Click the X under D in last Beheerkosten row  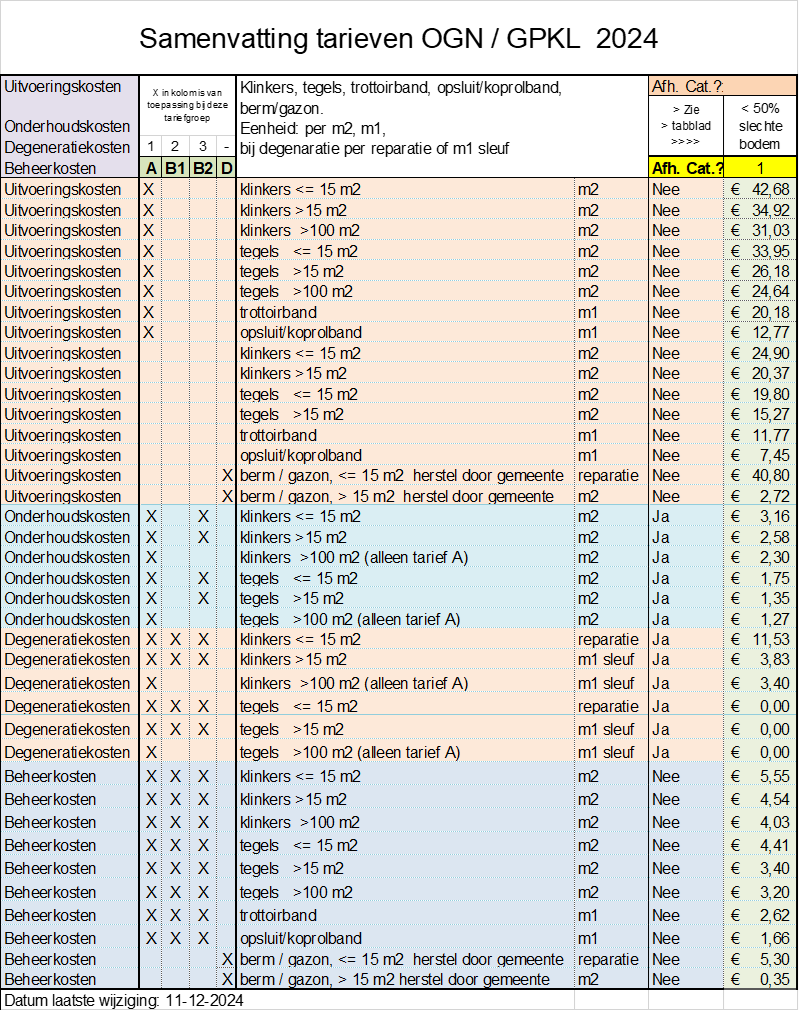click(x=227, y=979)
